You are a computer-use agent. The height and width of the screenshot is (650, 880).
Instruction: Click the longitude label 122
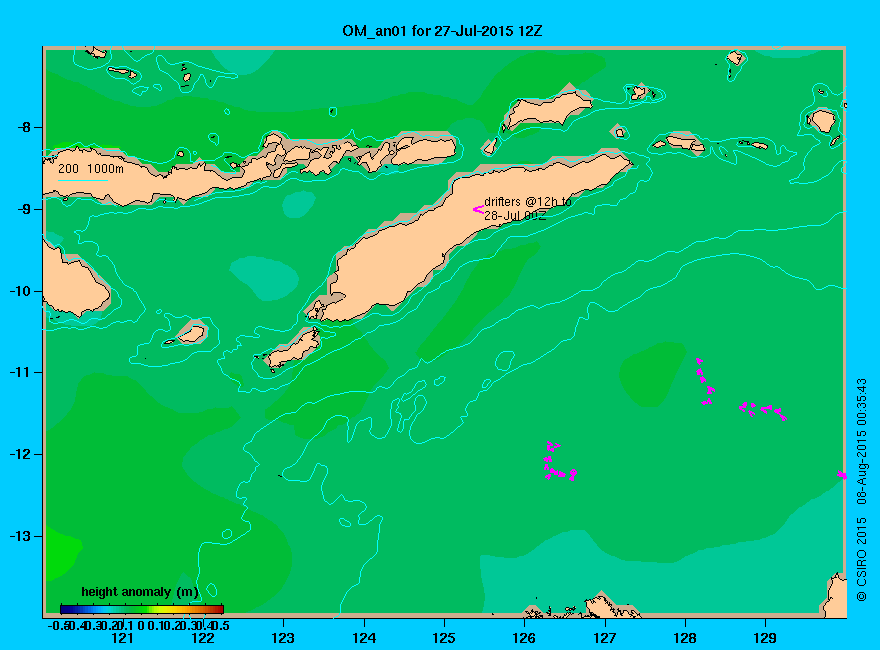203,638
